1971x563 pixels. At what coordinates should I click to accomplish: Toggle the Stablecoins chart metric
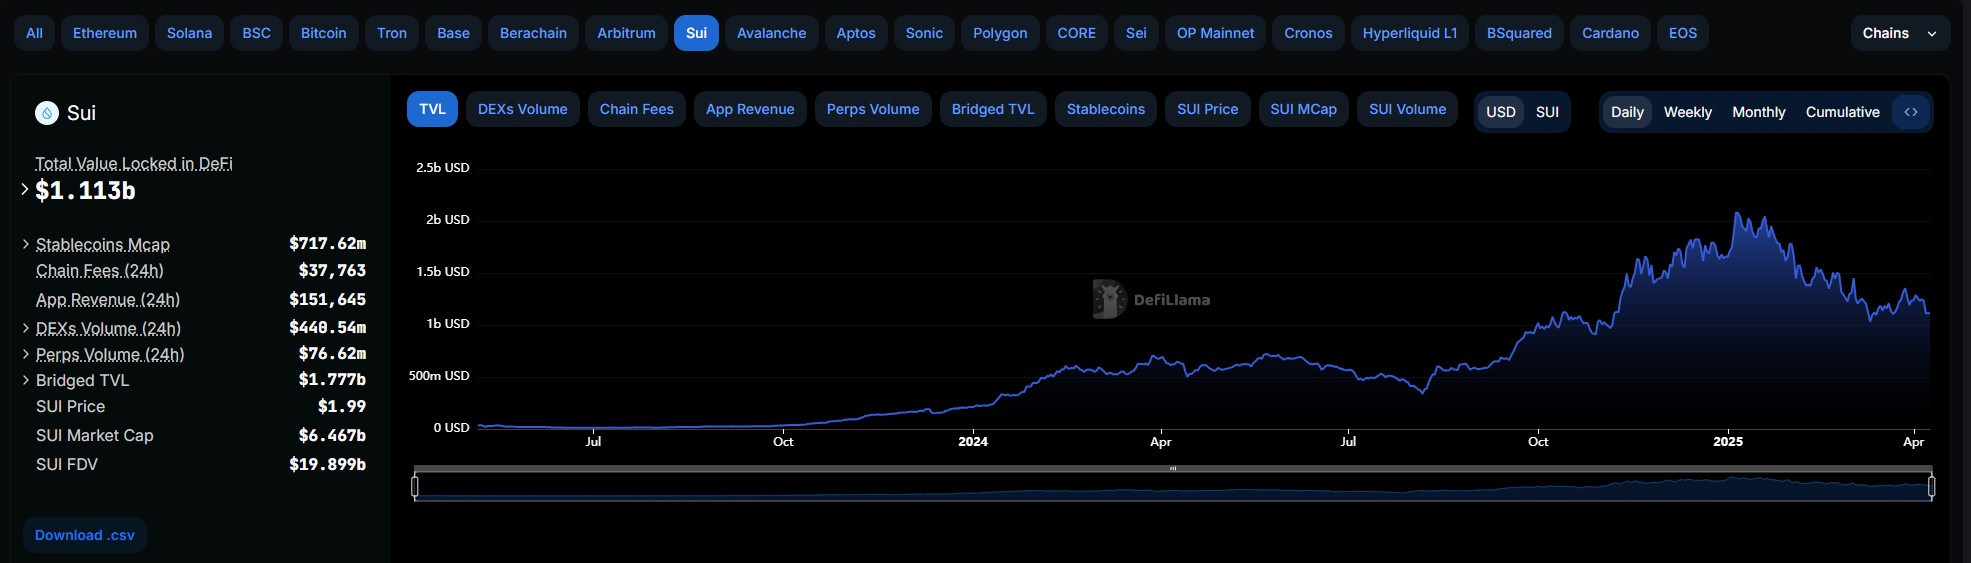(x=1106, y=109)
